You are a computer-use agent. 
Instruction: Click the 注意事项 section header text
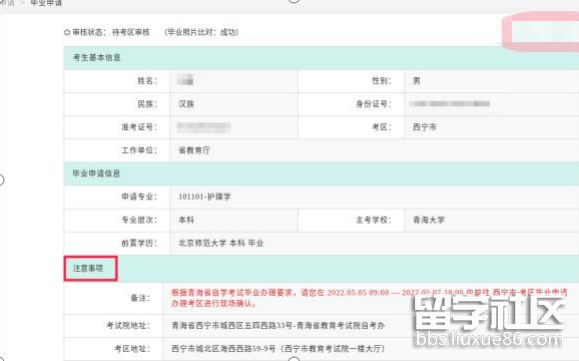pyautogui.click(x=88, y=268)
